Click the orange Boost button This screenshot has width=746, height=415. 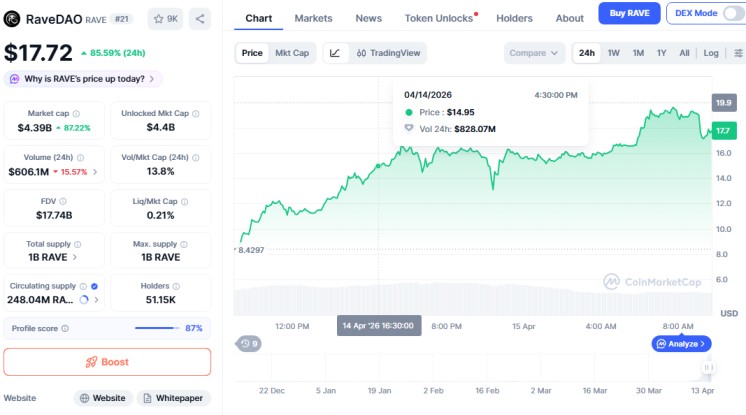[x=107, y=362]
